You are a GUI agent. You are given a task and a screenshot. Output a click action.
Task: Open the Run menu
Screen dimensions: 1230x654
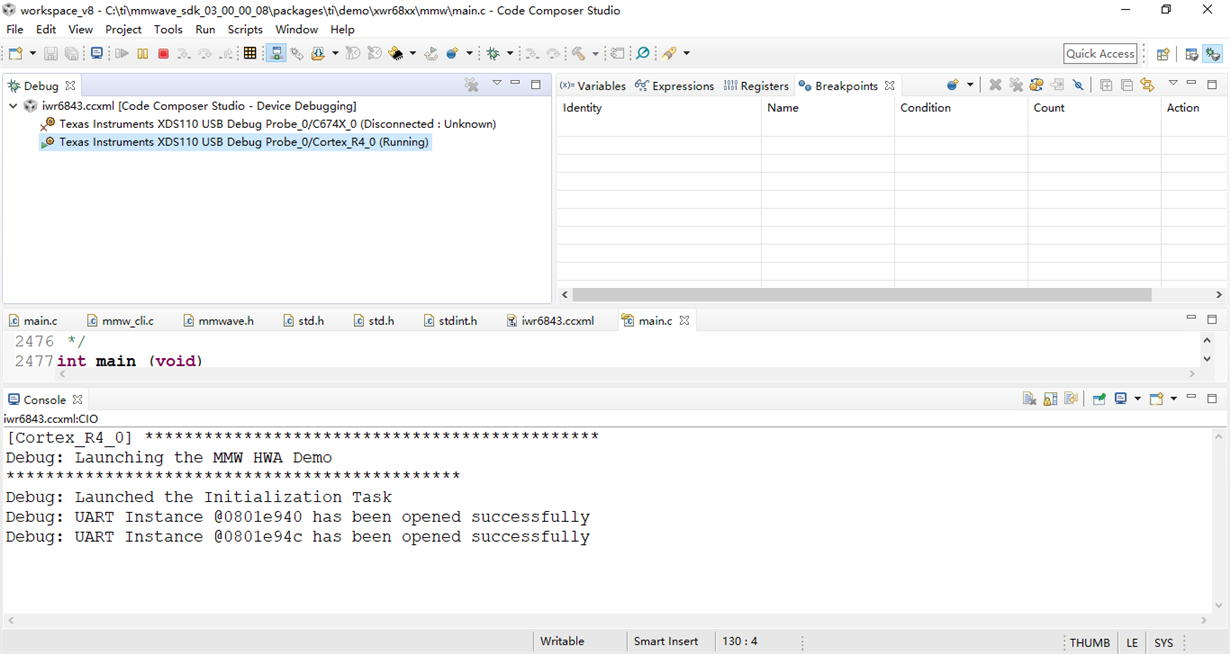pos(205,29)
